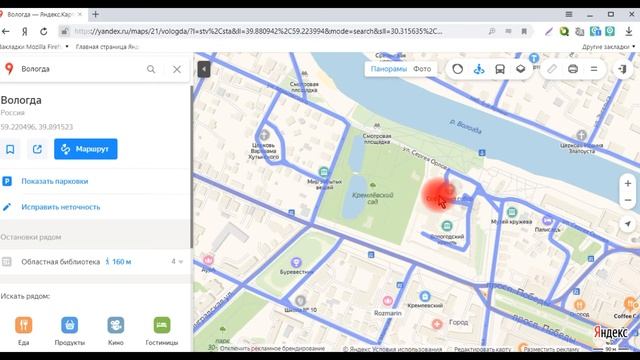Toggle the street panoramas person icon
Screen dimensions: 640x360
coord(479,69)
